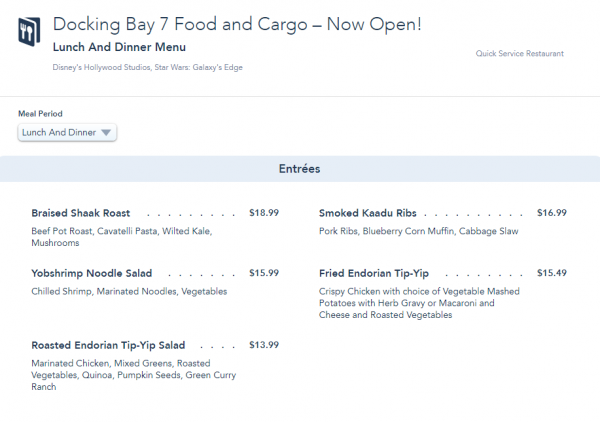
Task: Click the $13.99 price
Action: pos(264,345)
